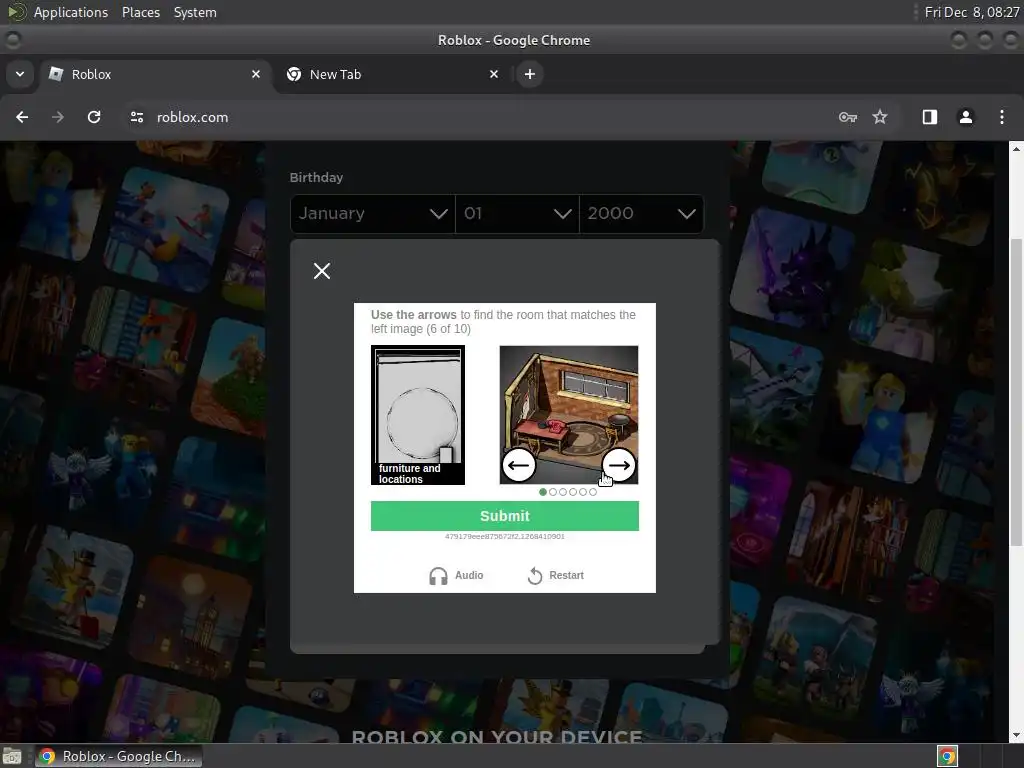Toggle Chrome side panel icon
The image size is (1024, 768).
pyautogui.click(x=929, y=117)
